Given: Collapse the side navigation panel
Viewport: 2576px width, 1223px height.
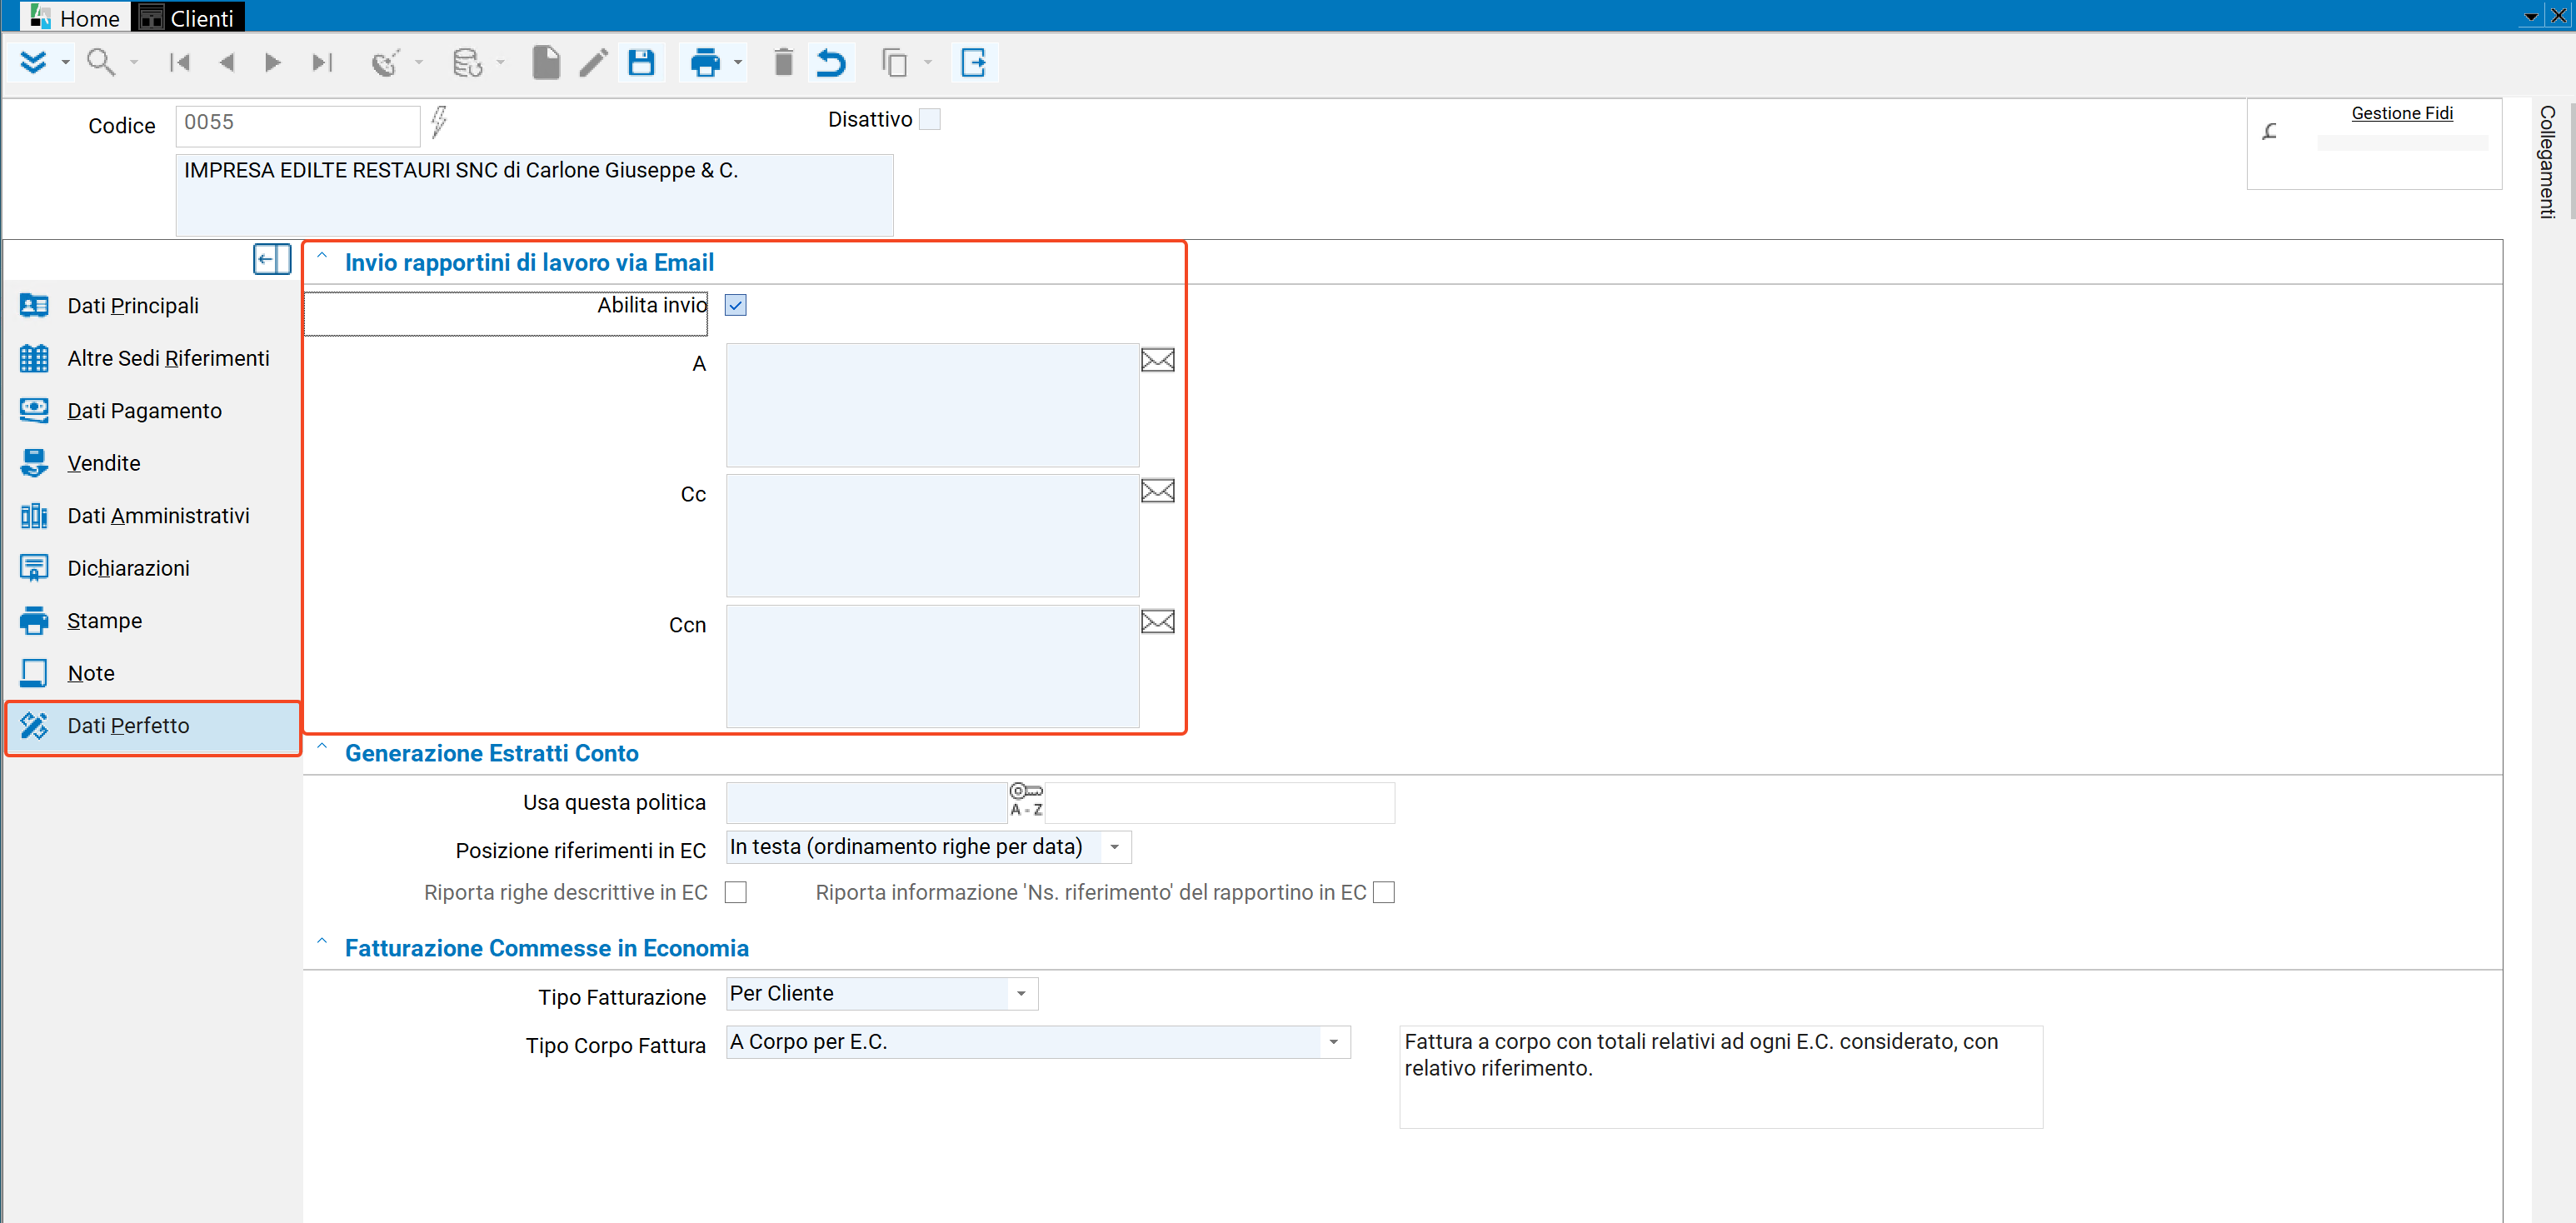Looking at the screenshot, I should 271,260.
